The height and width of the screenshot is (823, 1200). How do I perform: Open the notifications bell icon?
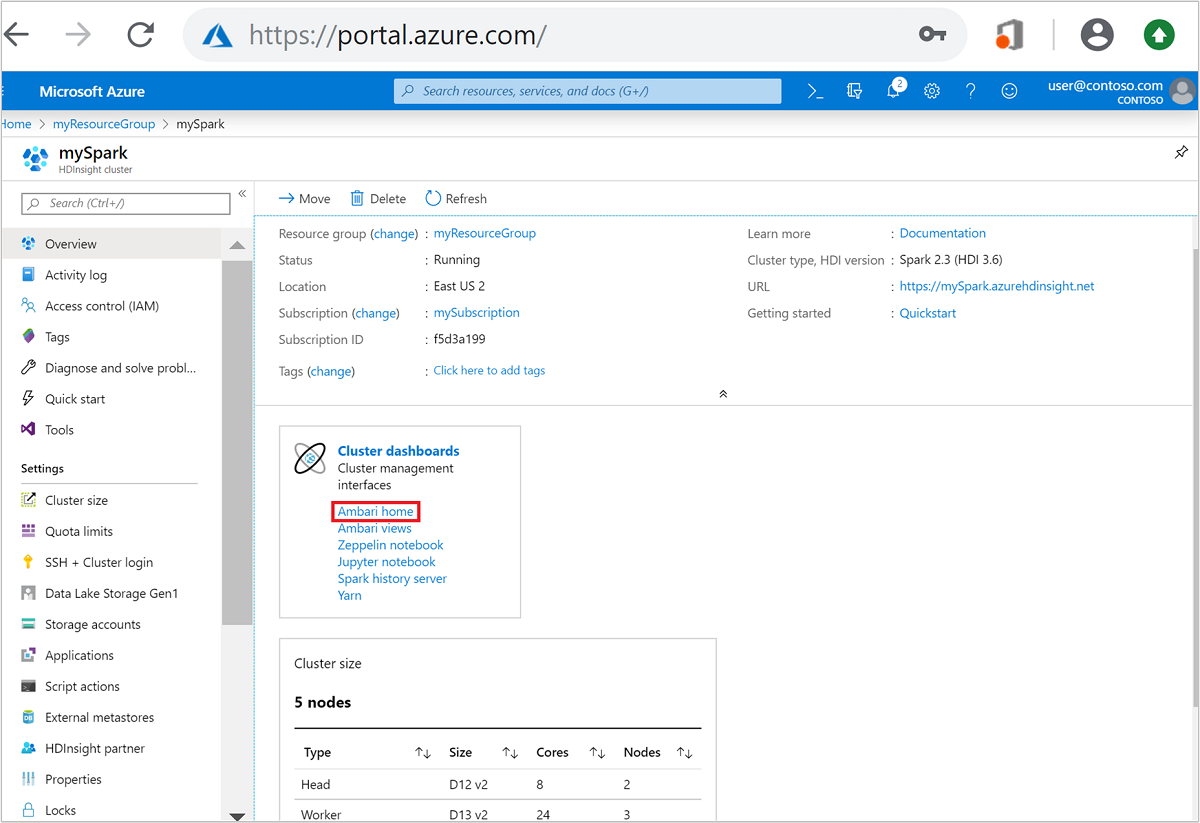point(894,90)
